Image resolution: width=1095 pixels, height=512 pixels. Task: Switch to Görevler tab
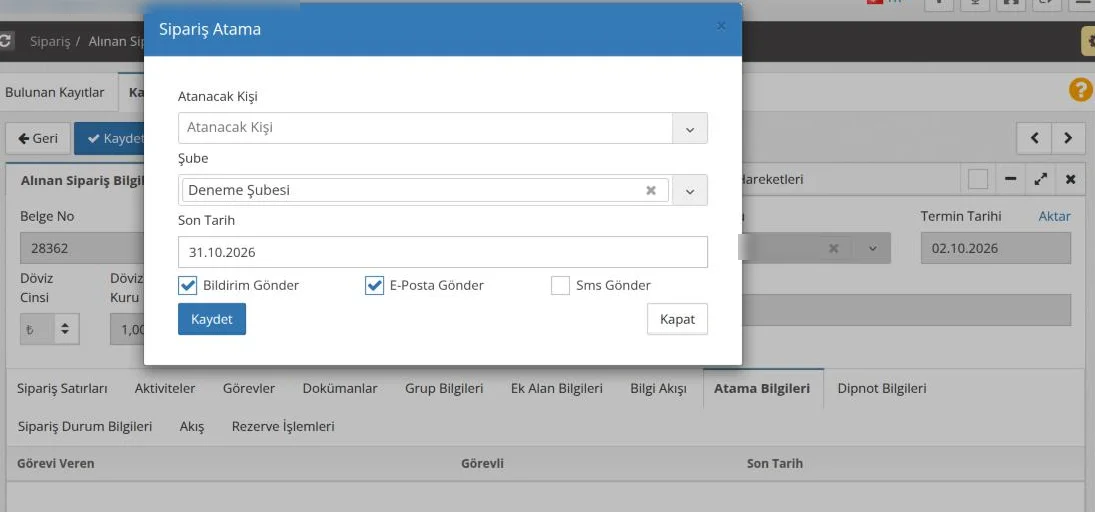(x=249, y=388)
